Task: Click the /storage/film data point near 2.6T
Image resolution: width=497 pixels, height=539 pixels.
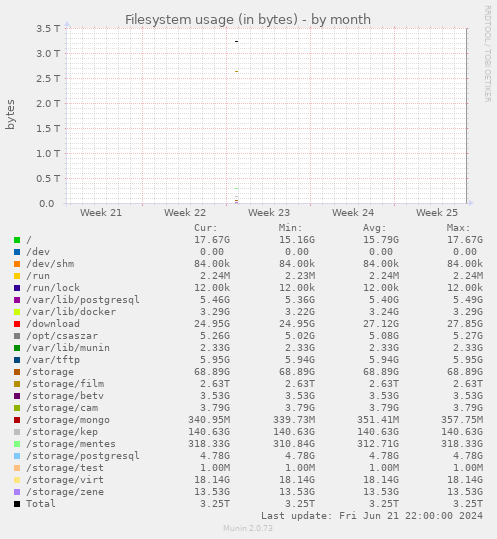Action: pyautogui.click(x=236, y=72)
